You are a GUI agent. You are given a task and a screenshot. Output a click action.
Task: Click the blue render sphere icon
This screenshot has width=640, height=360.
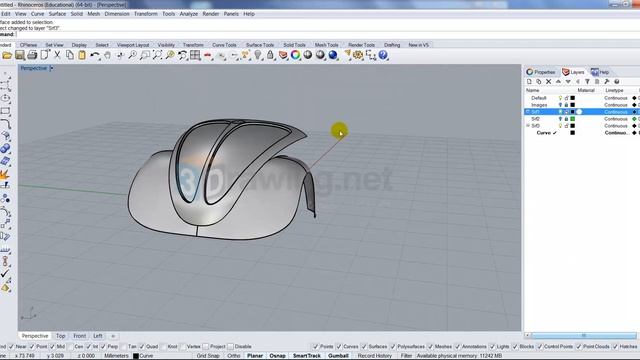coord(333,55)
